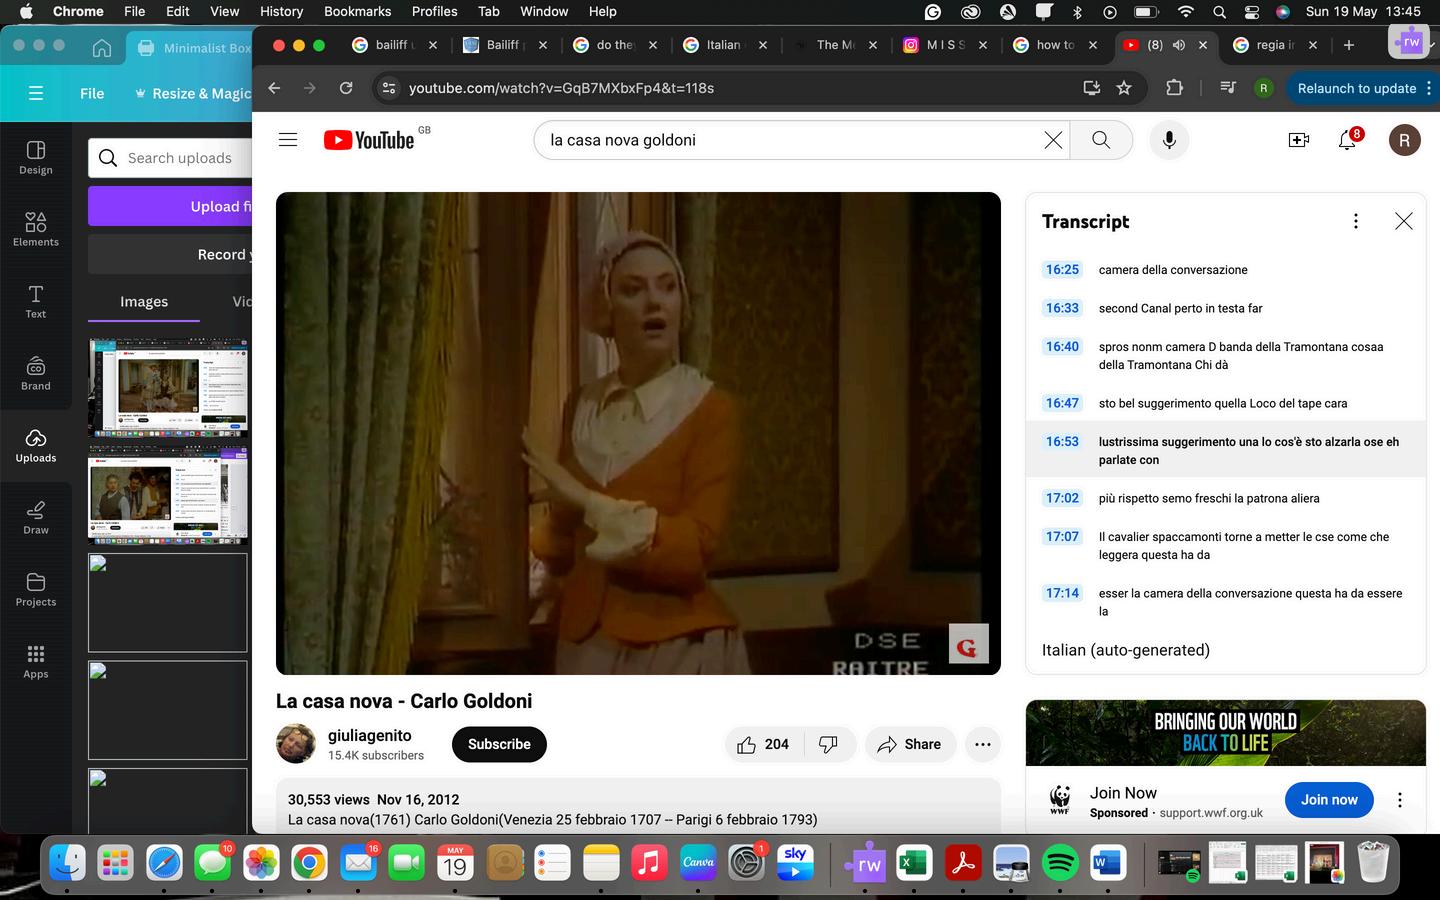Close the Transcript panel
This screenshot has height=900, width=1440.
coord(1404,221)
